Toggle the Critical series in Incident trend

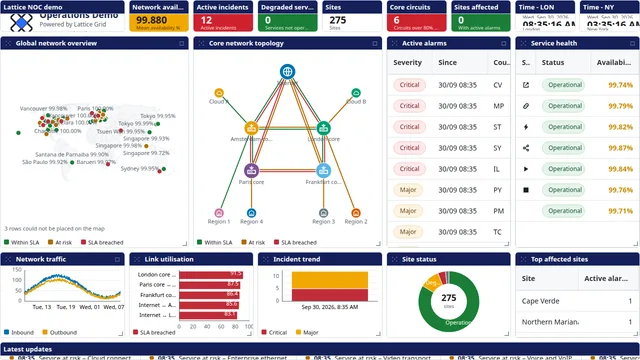point(274,332)
